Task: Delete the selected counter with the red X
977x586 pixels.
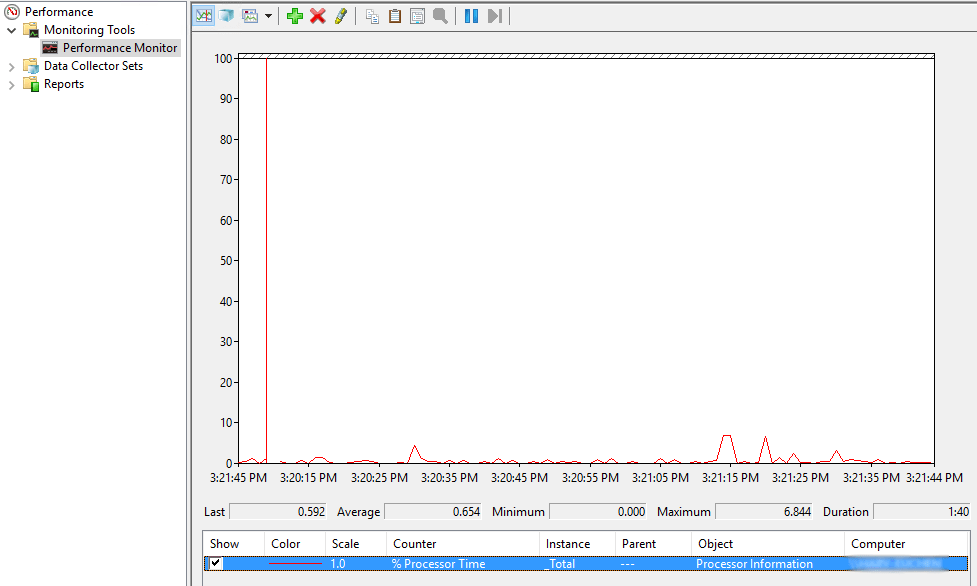Action: pyautogui.click(x=317, y=15)
